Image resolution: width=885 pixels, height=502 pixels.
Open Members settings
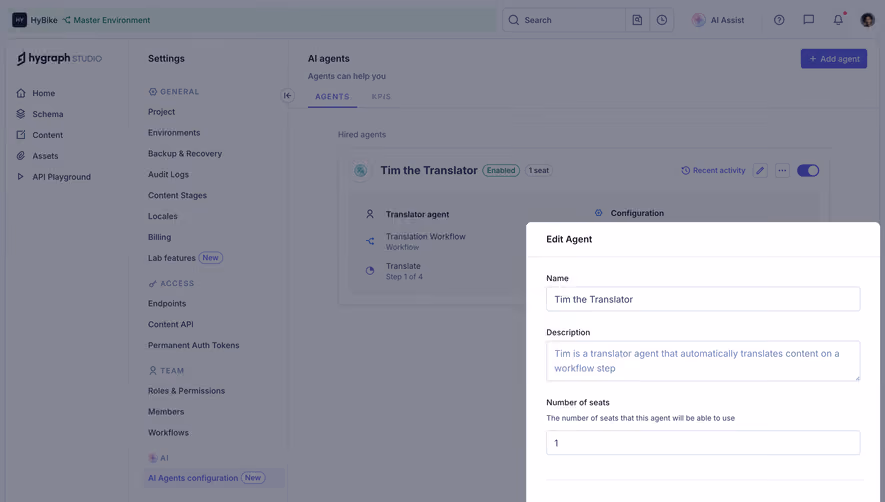pos(166,412)
